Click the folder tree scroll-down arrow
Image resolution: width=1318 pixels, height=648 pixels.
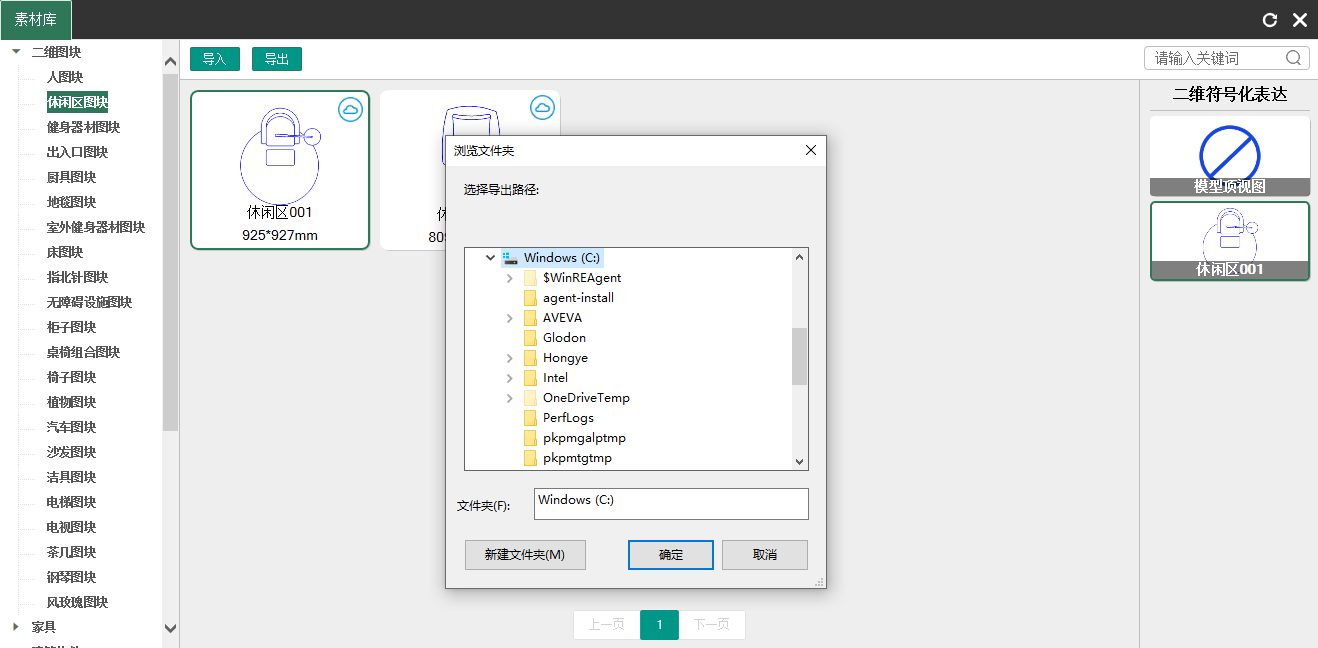pos(799,461)
